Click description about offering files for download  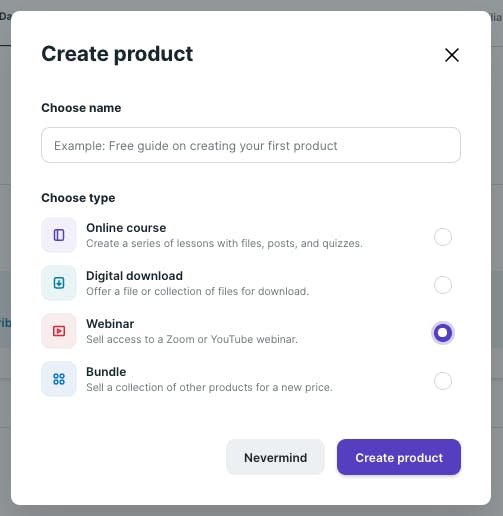pyautogui.click(x=197, y=292)
